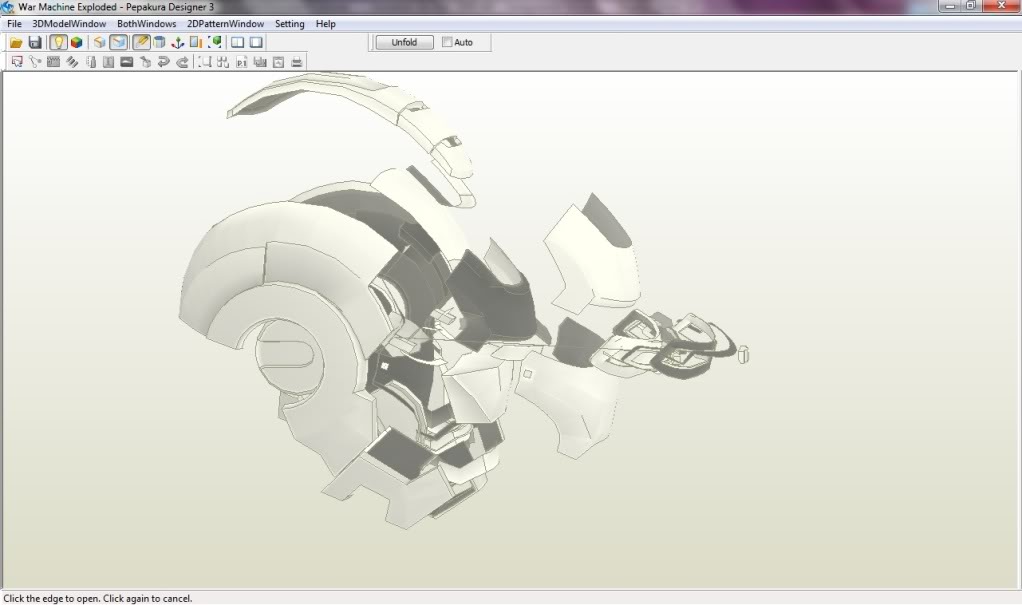1022x605 pixels.
Task: Click the Save floppy disk icon
Action: [35, 42]
